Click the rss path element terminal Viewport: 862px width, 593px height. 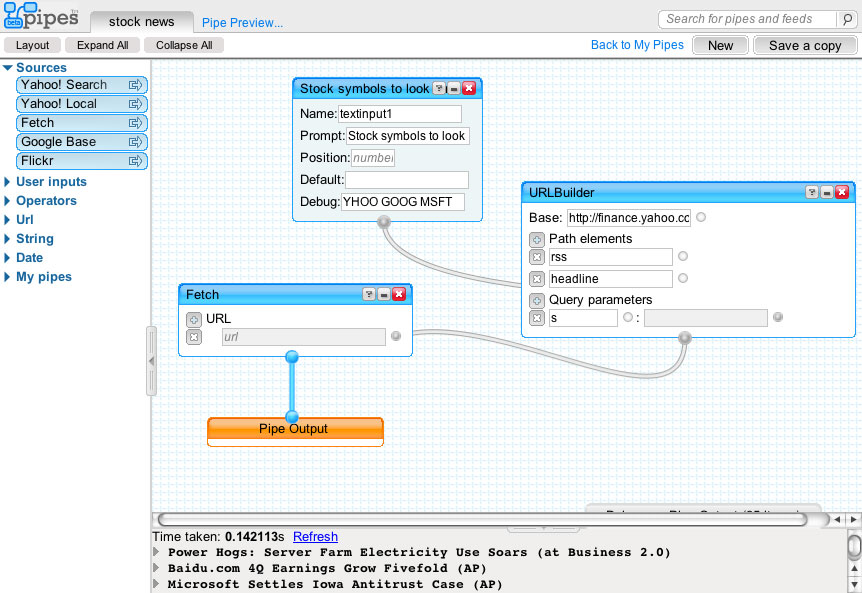tap(683, 256)
